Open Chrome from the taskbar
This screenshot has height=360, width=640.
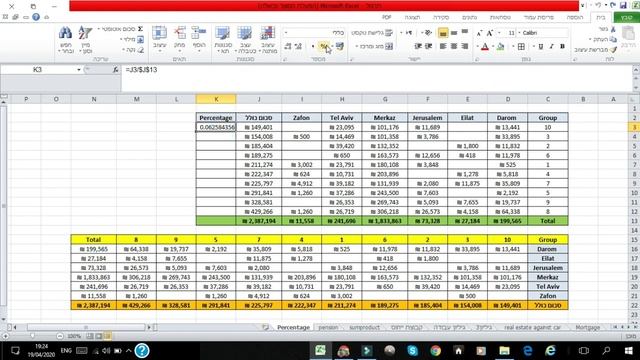436,351
